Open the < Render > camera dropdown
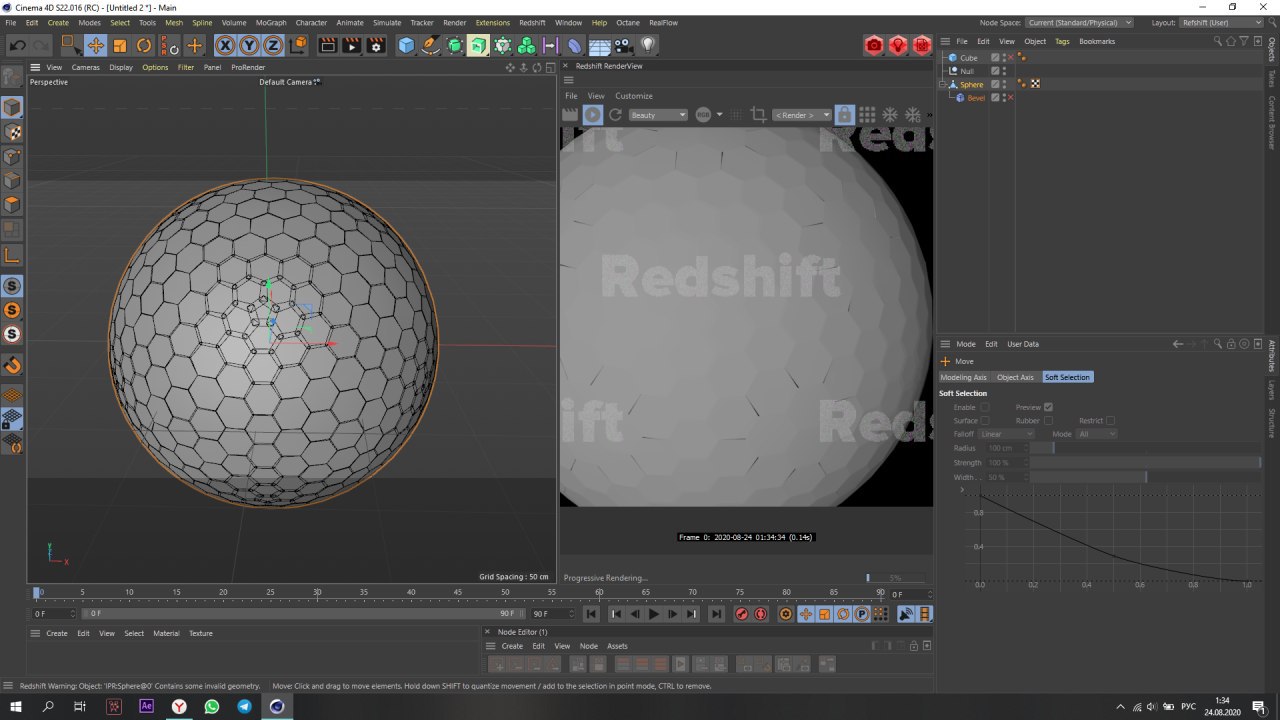 802,115
